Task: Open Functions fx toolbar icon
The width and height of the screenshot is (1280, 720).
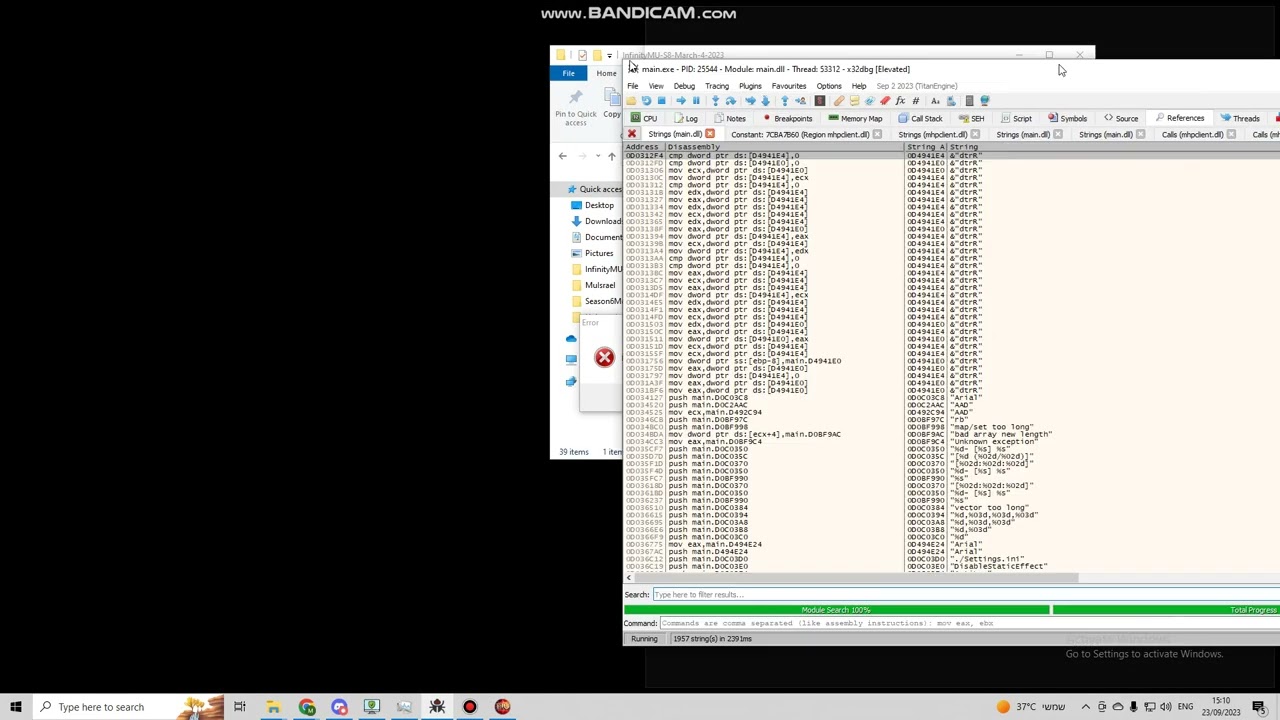Action: click(900, 100)
